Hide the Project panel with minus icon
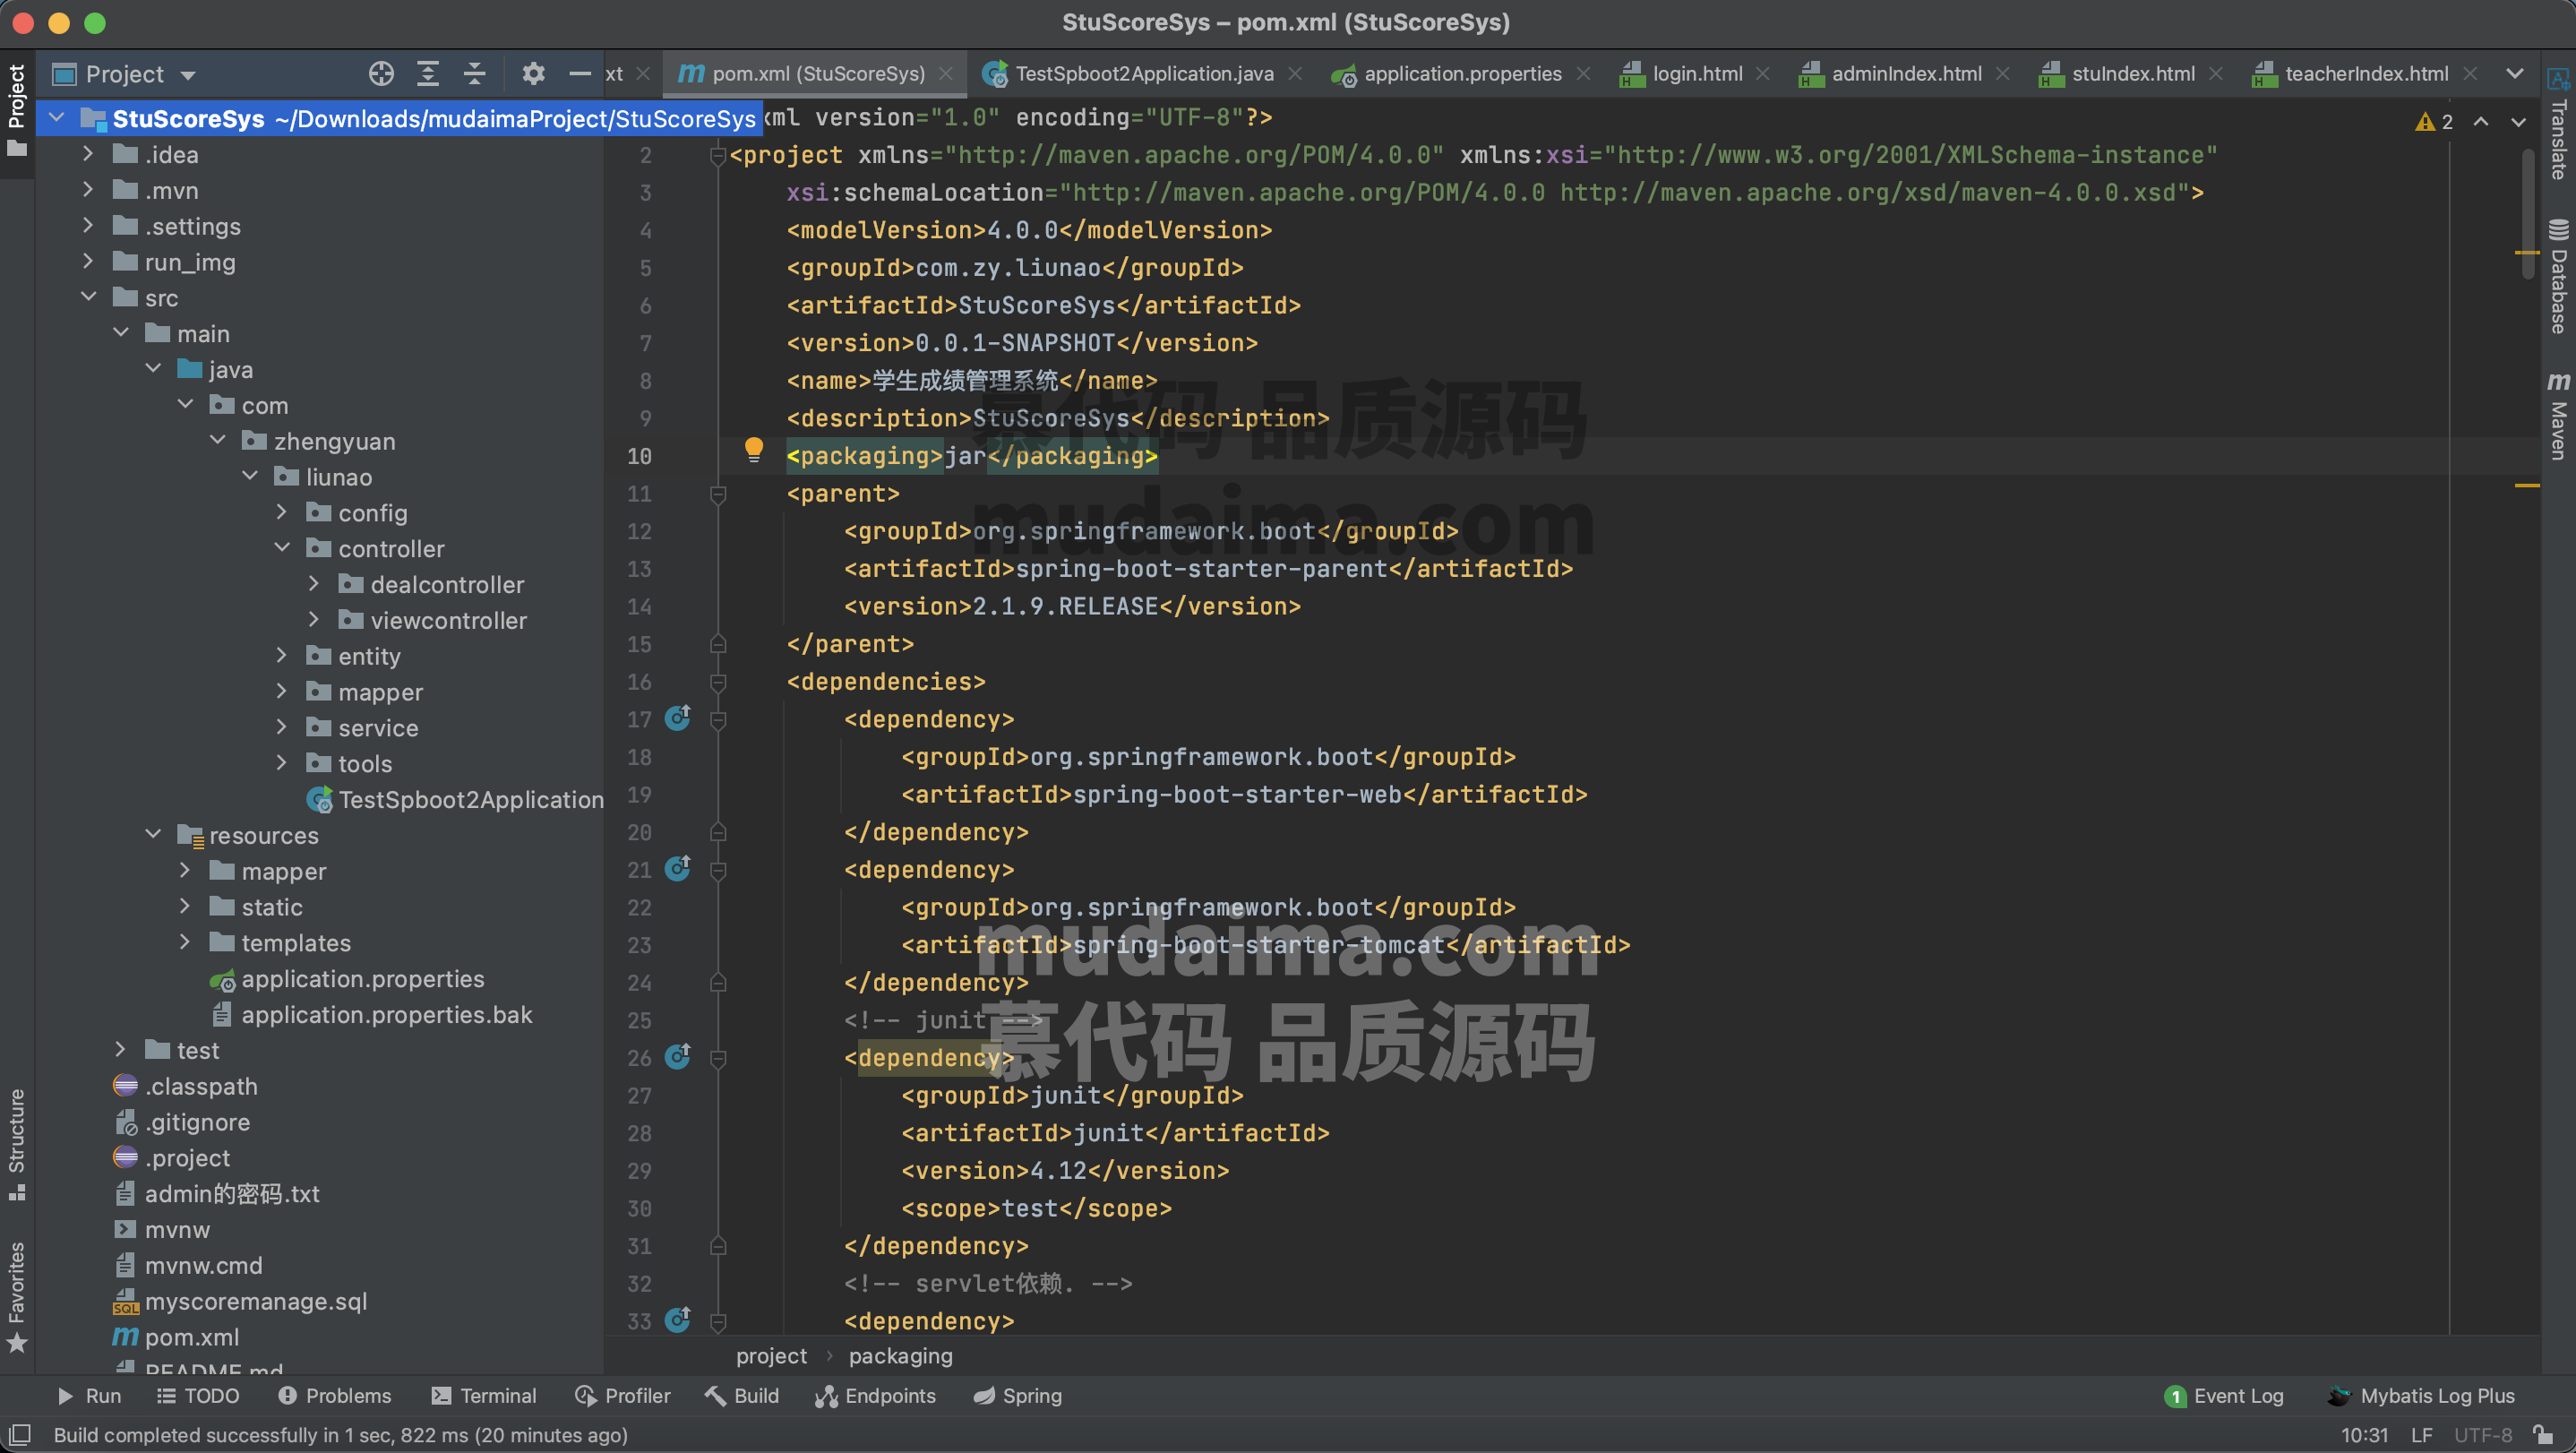The width and height of the screenshot is (2576, 1453). (x=580, y=74)
